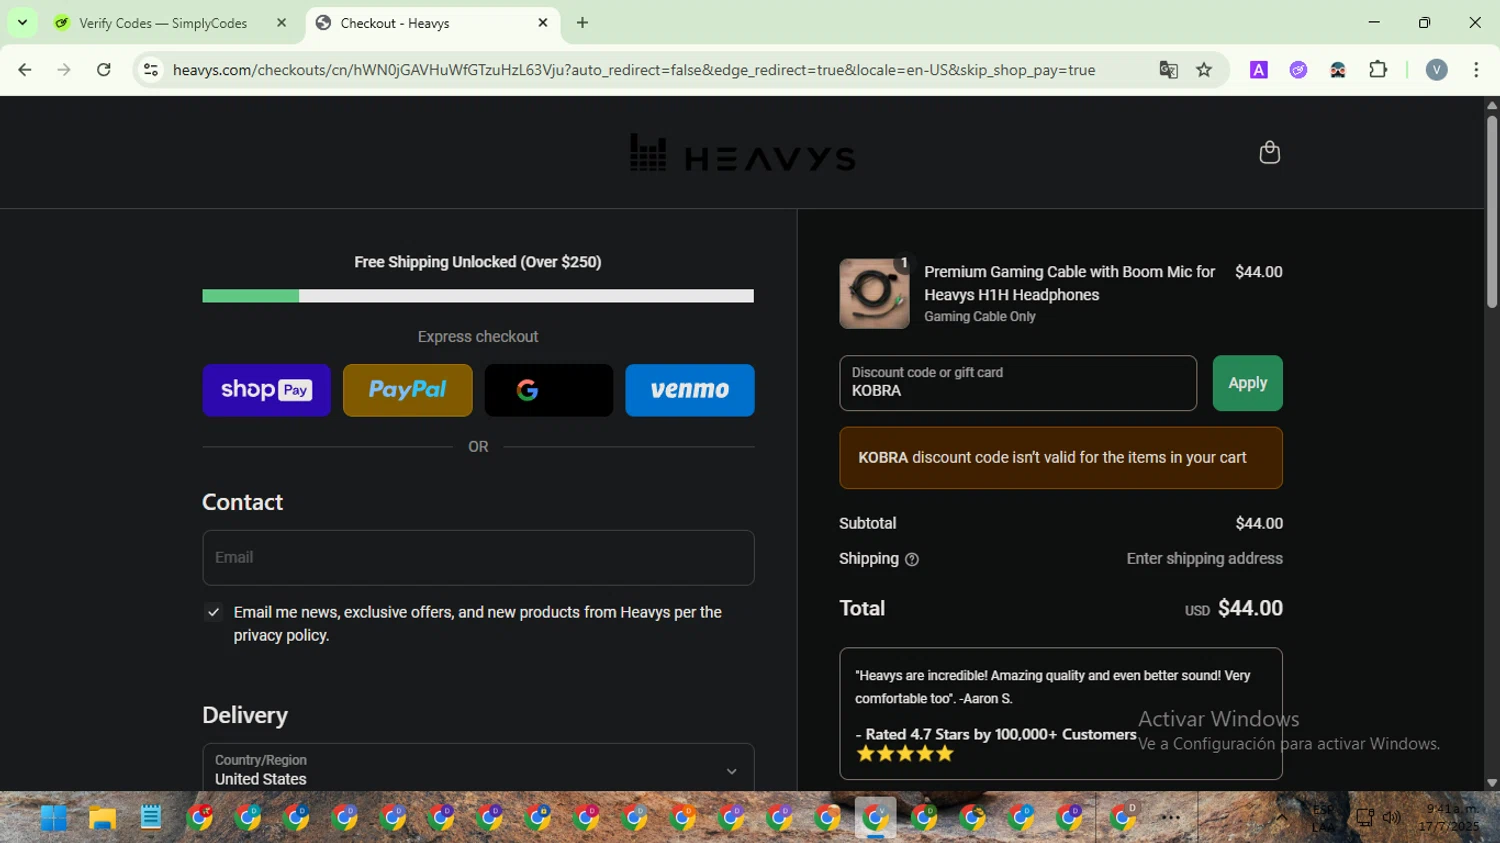Click the free shipping progress bar
The image size is (1500, 843).
[x=478, y=296]
